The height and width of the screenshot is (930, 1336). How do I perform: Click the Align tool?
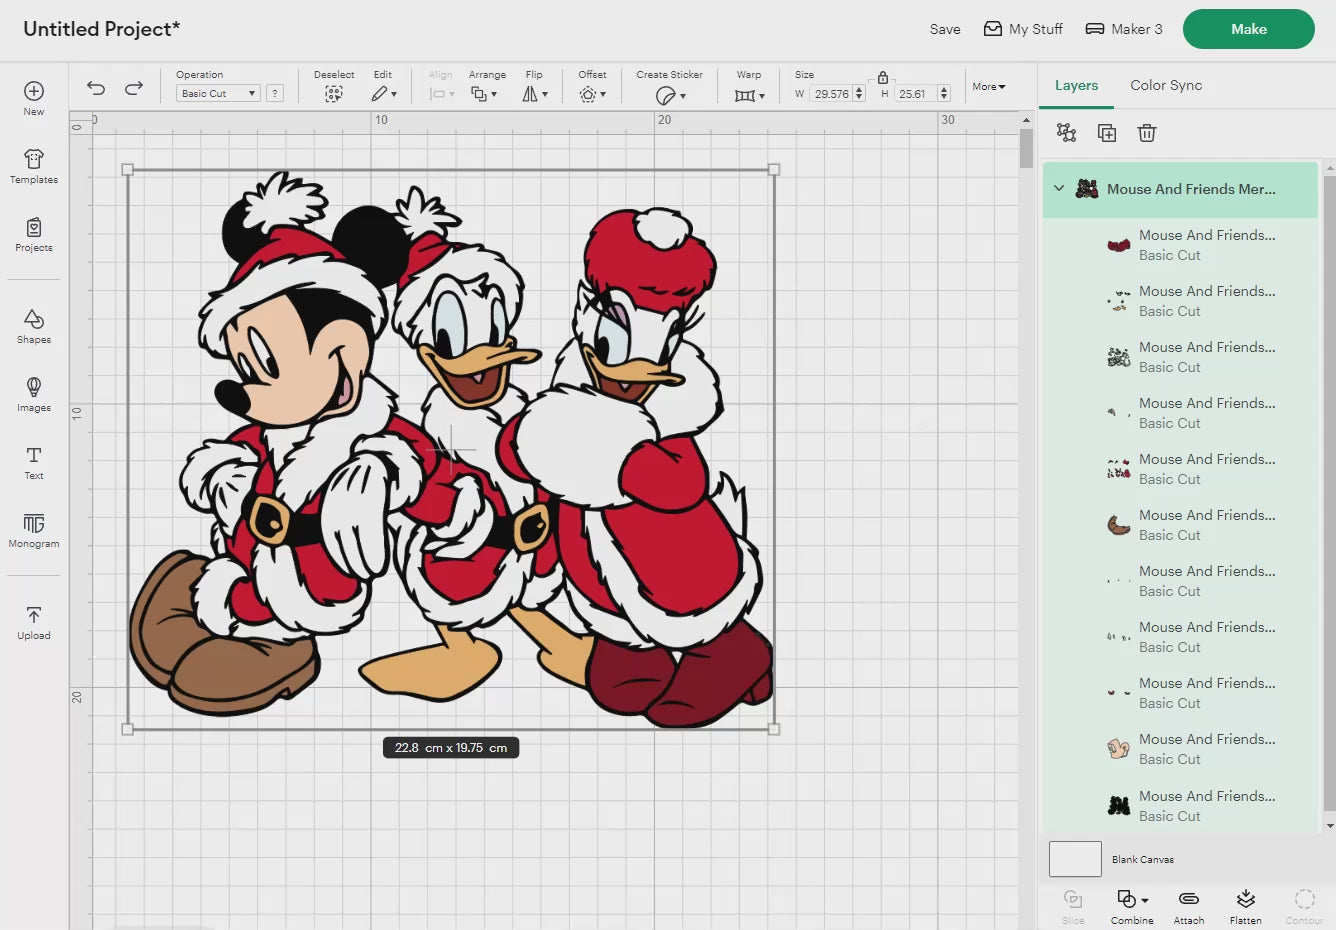point(441,88)
